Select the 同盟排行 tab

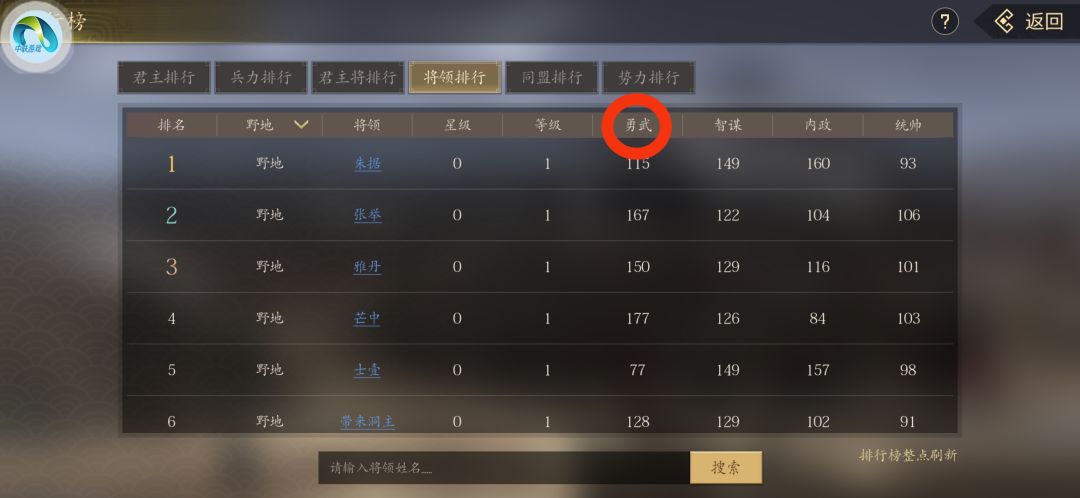click(552, 77)
